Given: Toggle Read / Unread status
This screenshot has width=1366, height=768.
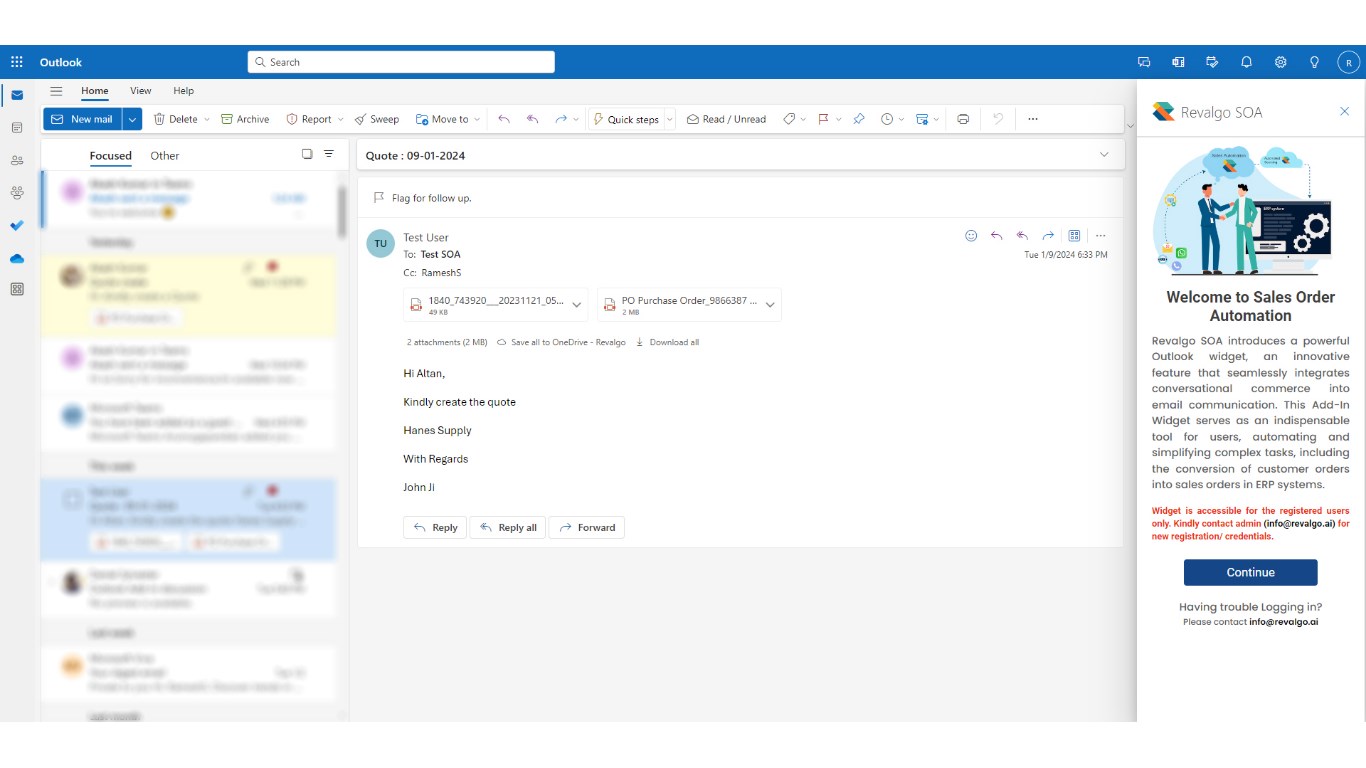Looking at the screenshot, I should [x=726, y=119].
